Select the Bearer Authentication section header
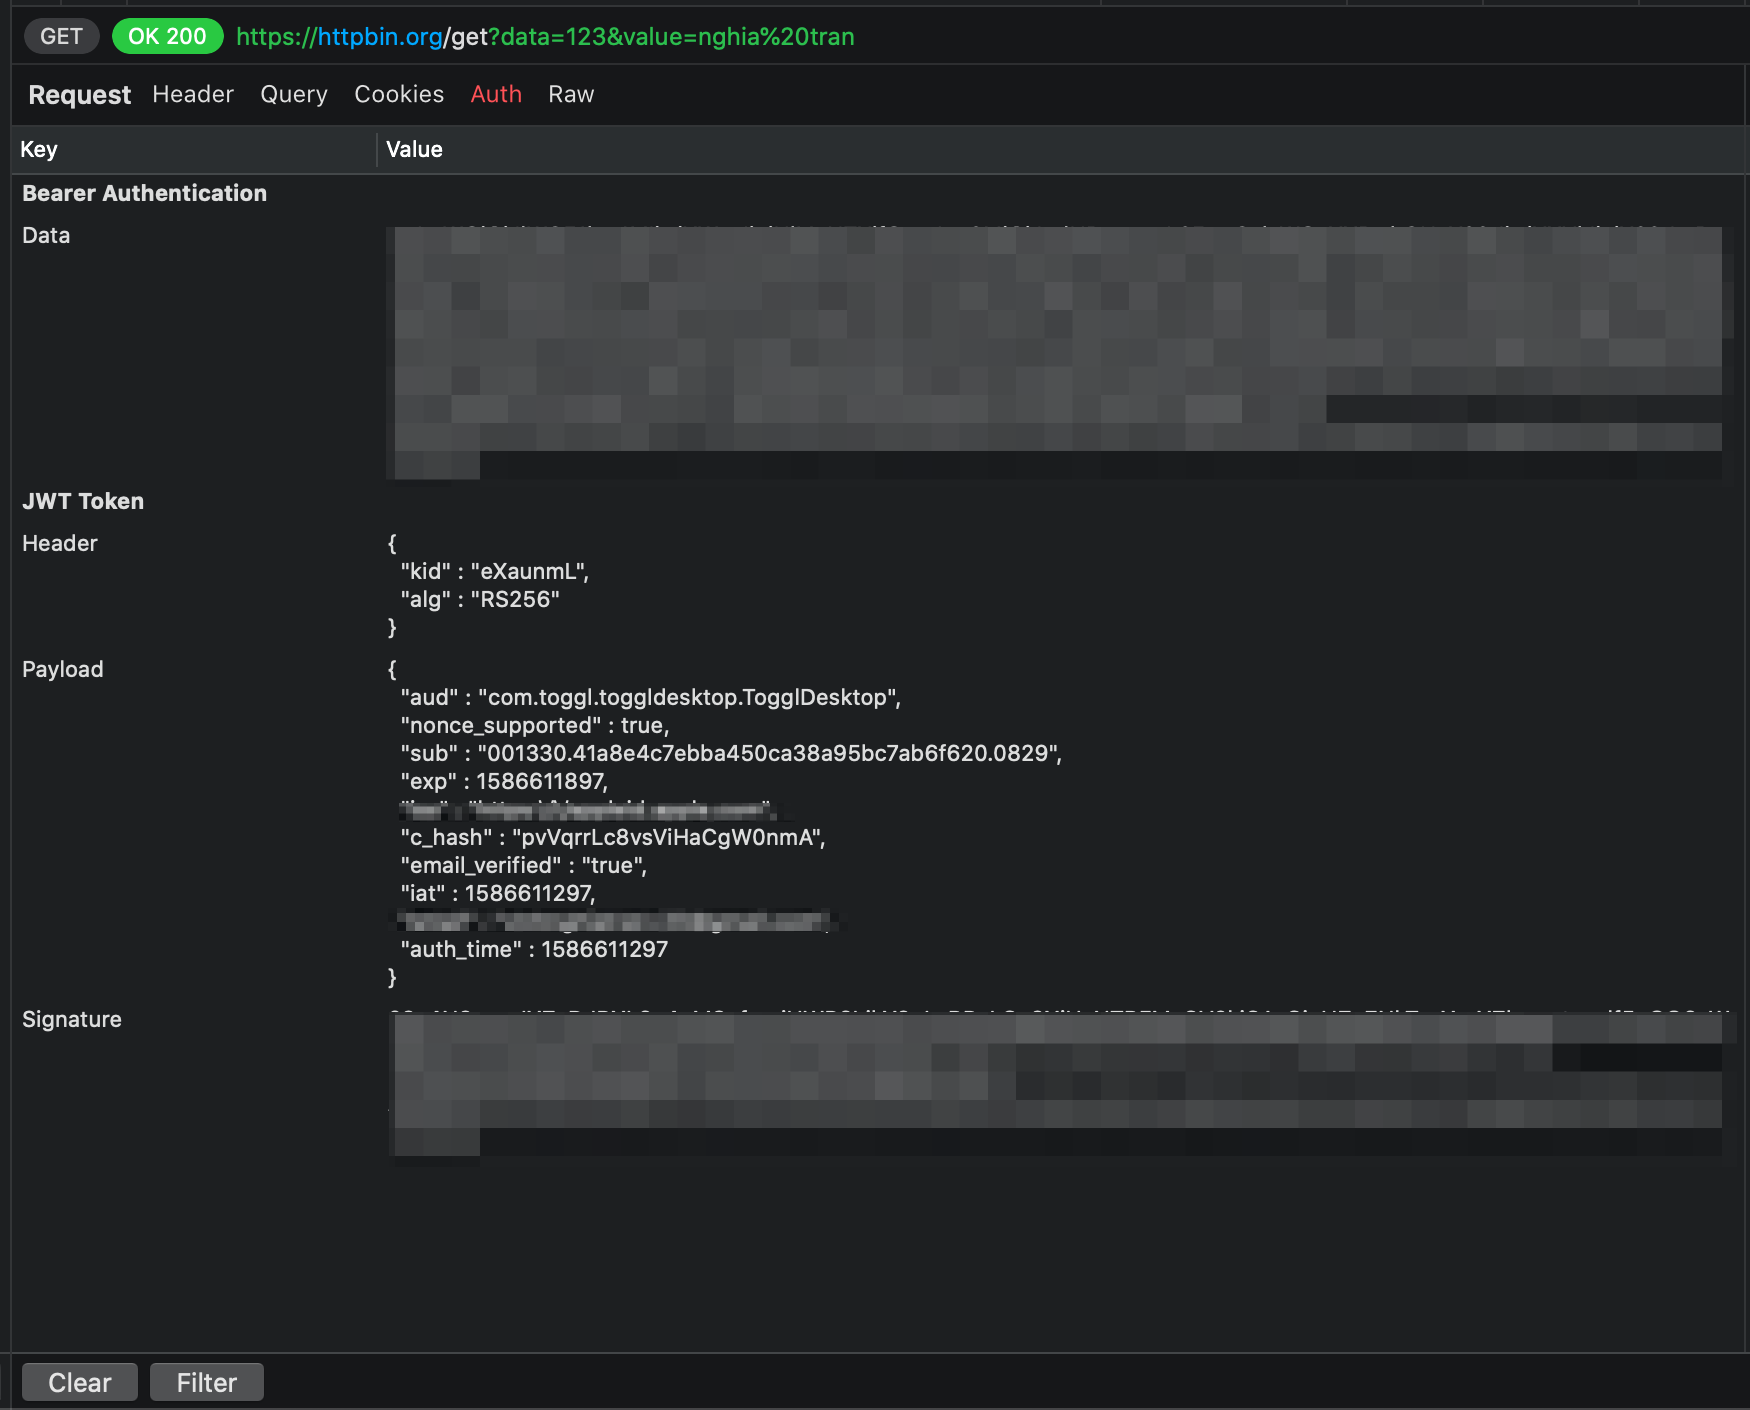This screenshot has width=1750, height=1410. point(144,192)
